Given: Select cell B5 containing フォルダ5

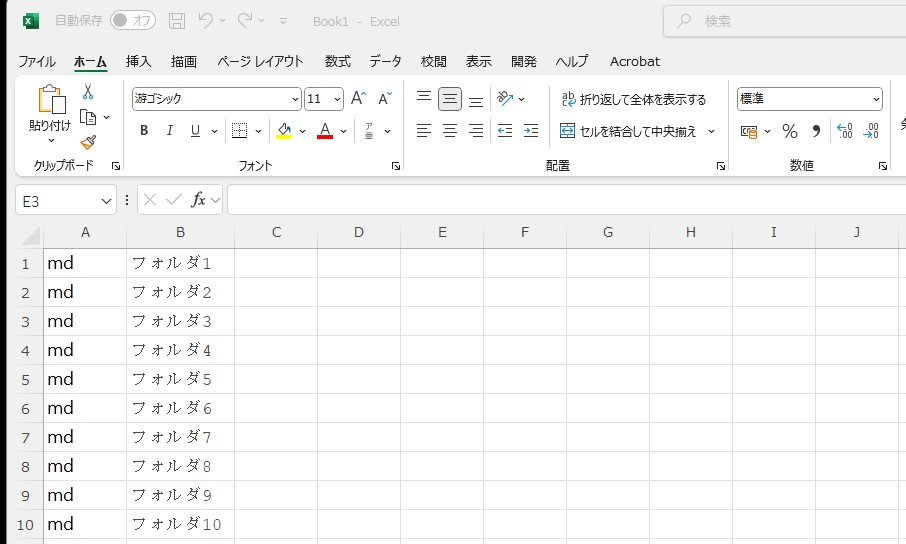Looking at the screenshot, I should tap(180, 379).
